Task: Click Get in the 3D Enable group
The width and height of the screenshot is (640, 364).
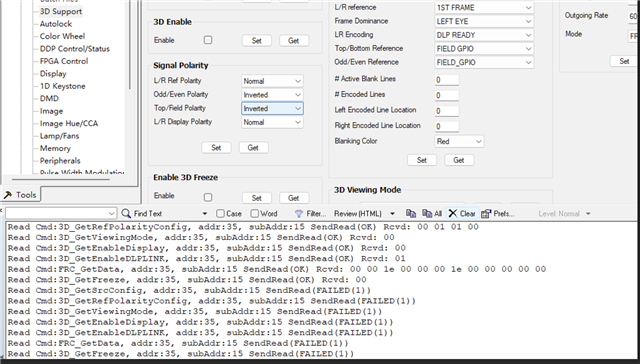Action: [x=294, y=40]
